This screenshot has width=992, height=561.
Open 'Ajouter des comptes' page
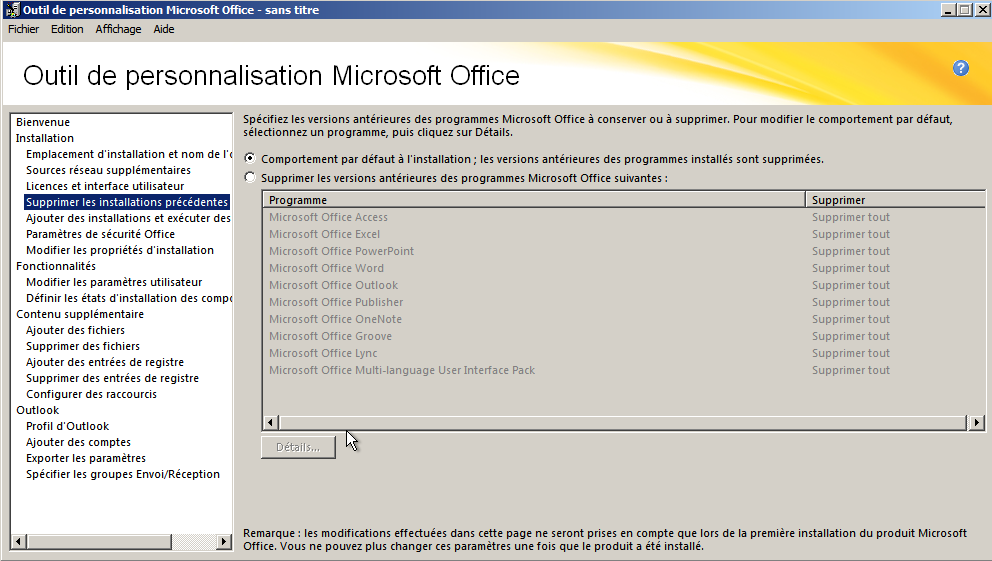(x=78, y=442)
